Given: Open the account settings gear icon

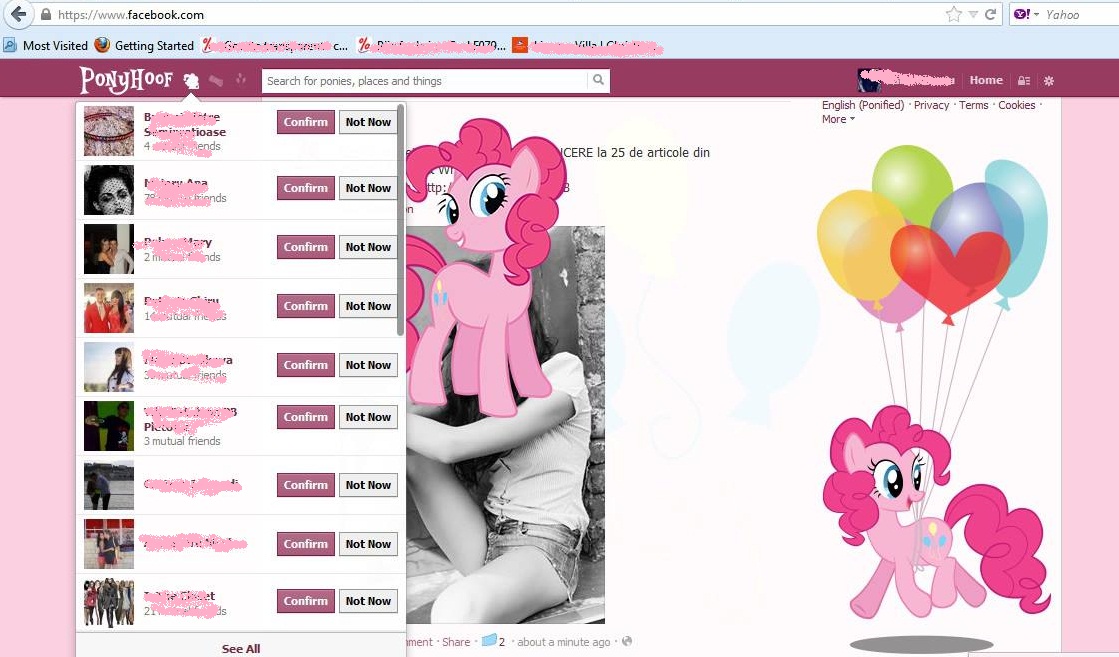Looking at the screenshot, I should pos(1049,81).
